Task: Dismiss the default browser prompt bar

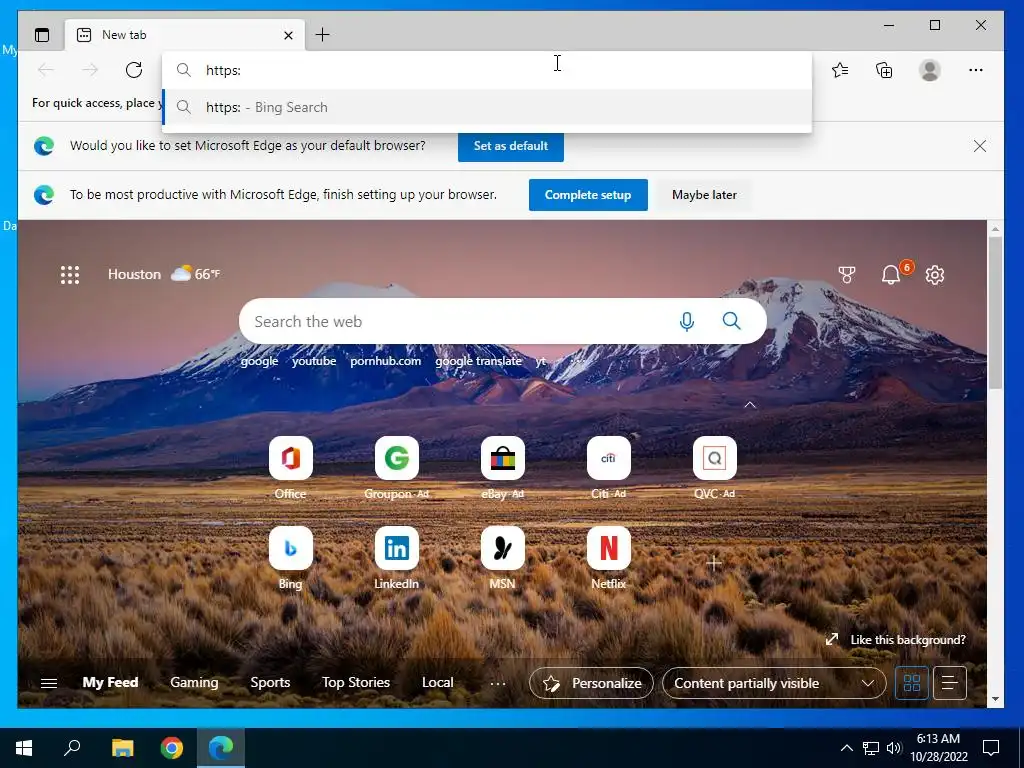Action: [980, 146]
